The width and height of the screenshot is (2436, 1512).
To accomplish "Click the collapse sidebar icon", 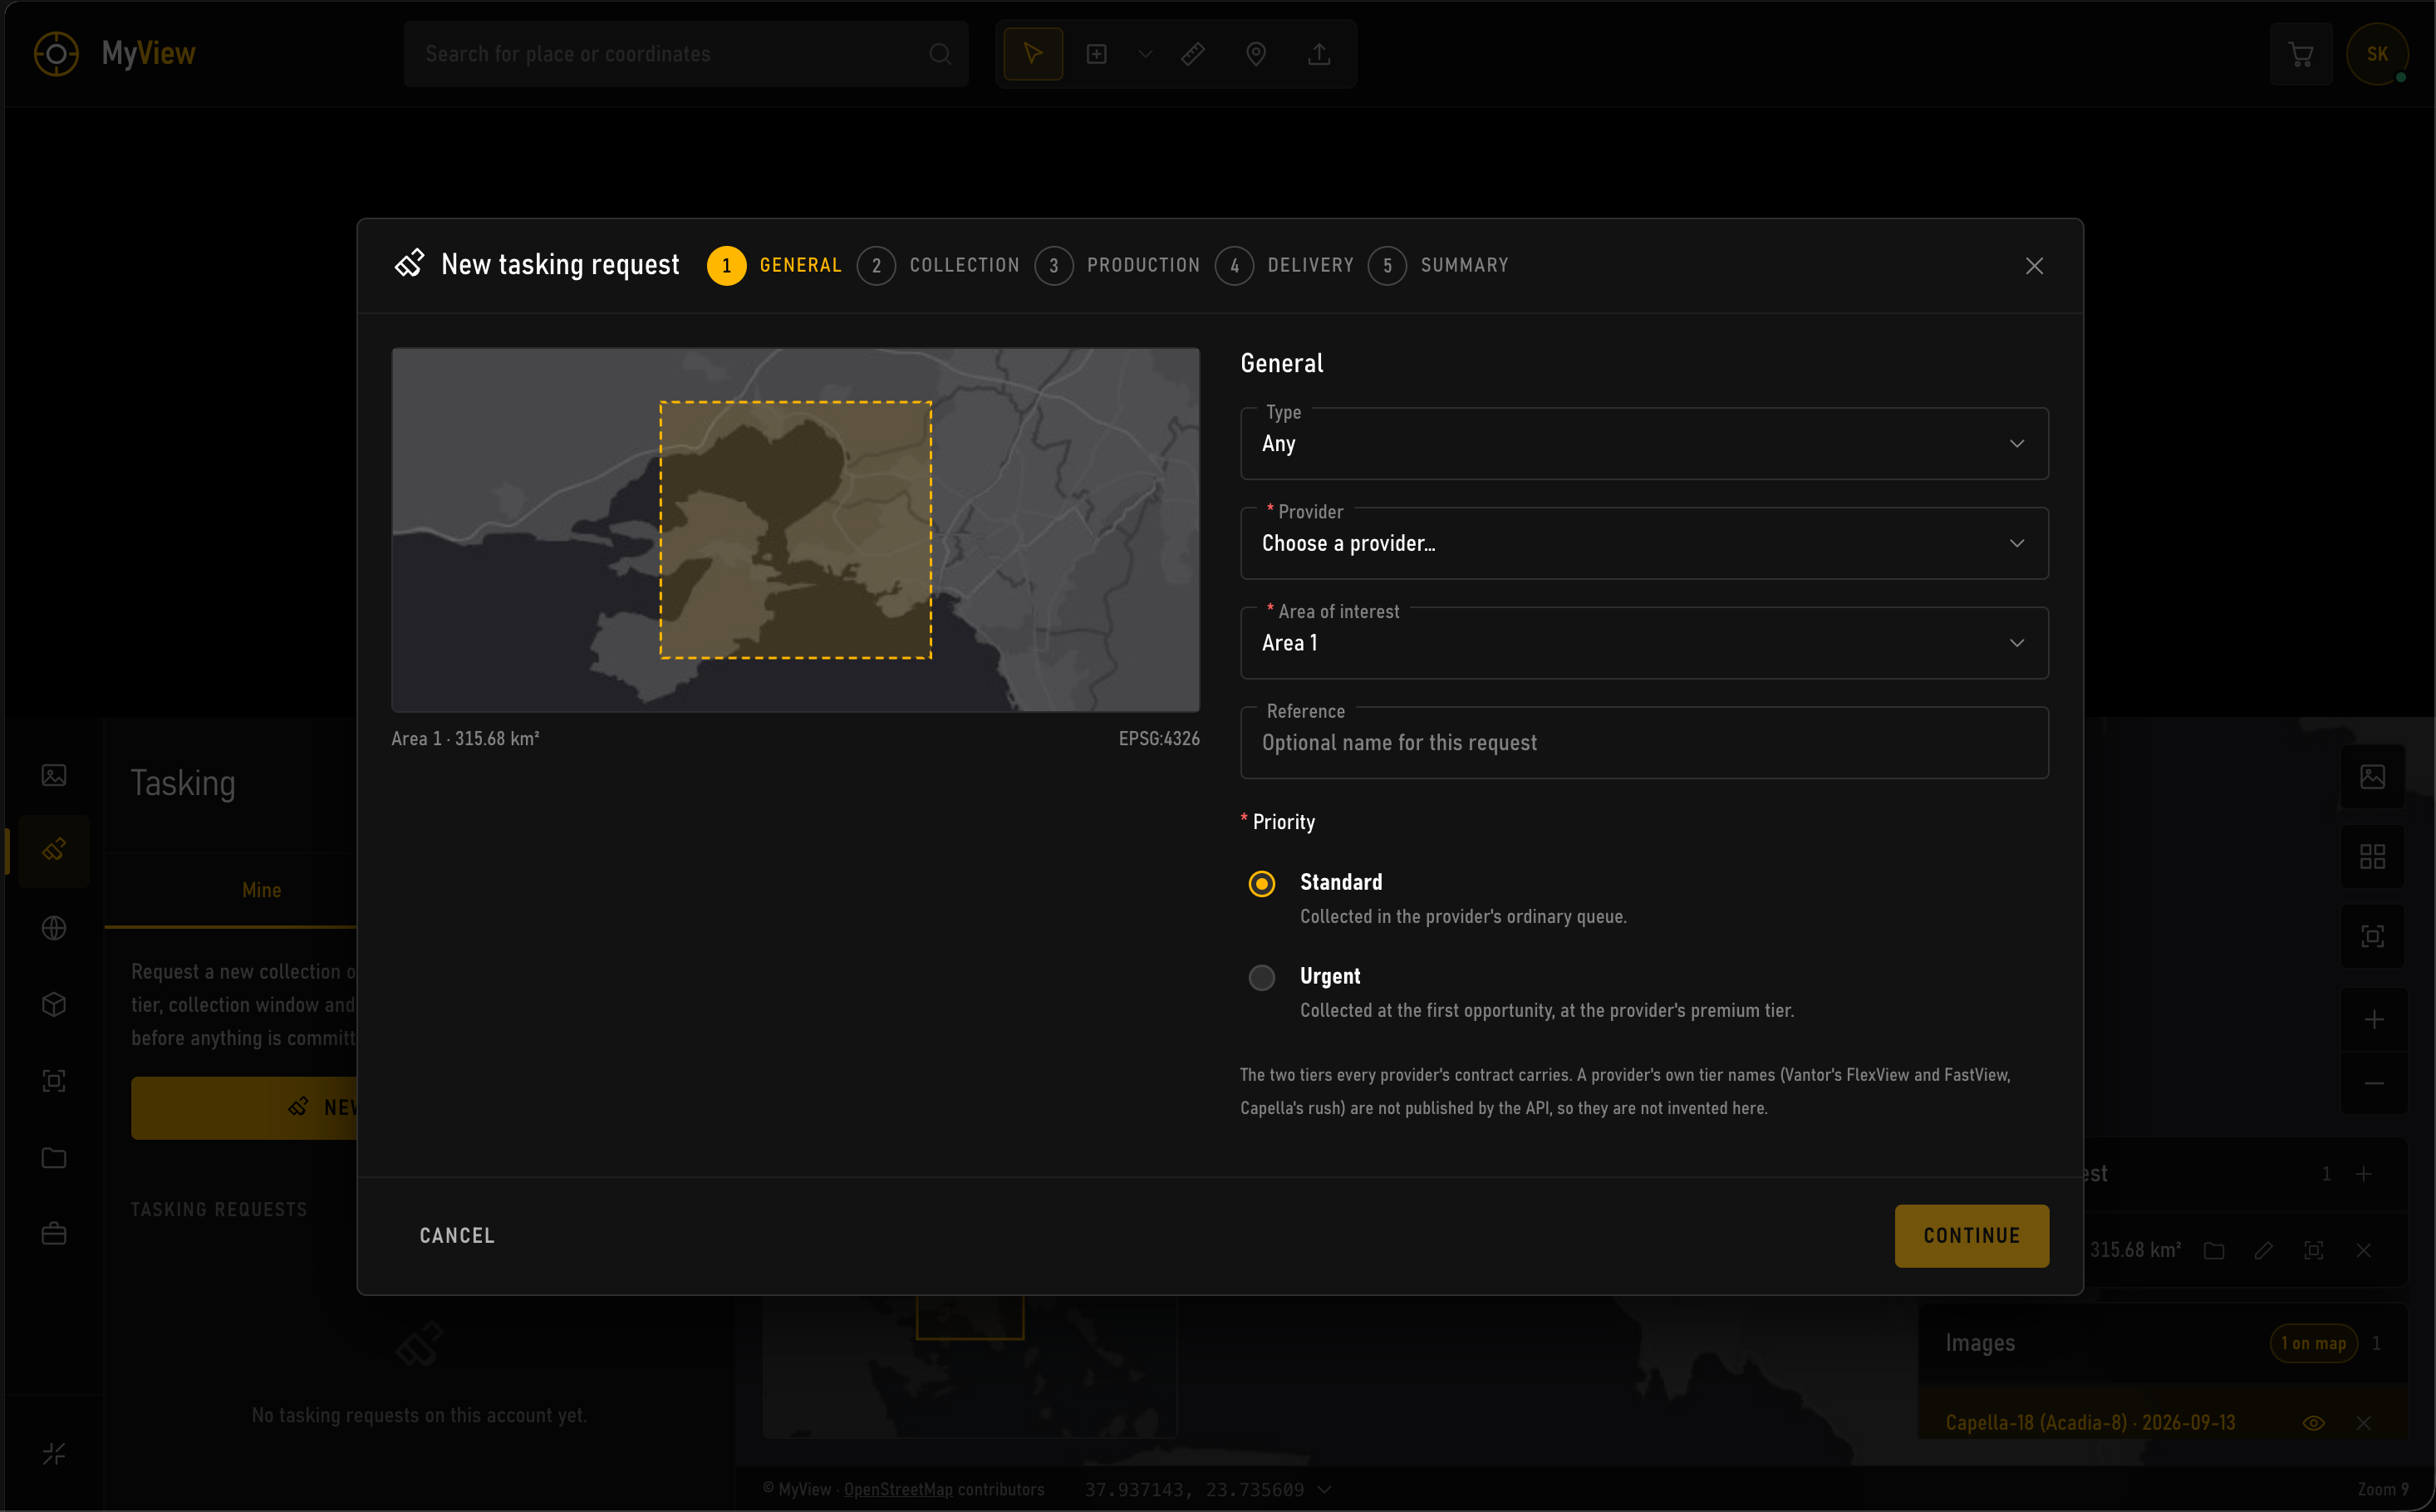I will point(54,1454).
